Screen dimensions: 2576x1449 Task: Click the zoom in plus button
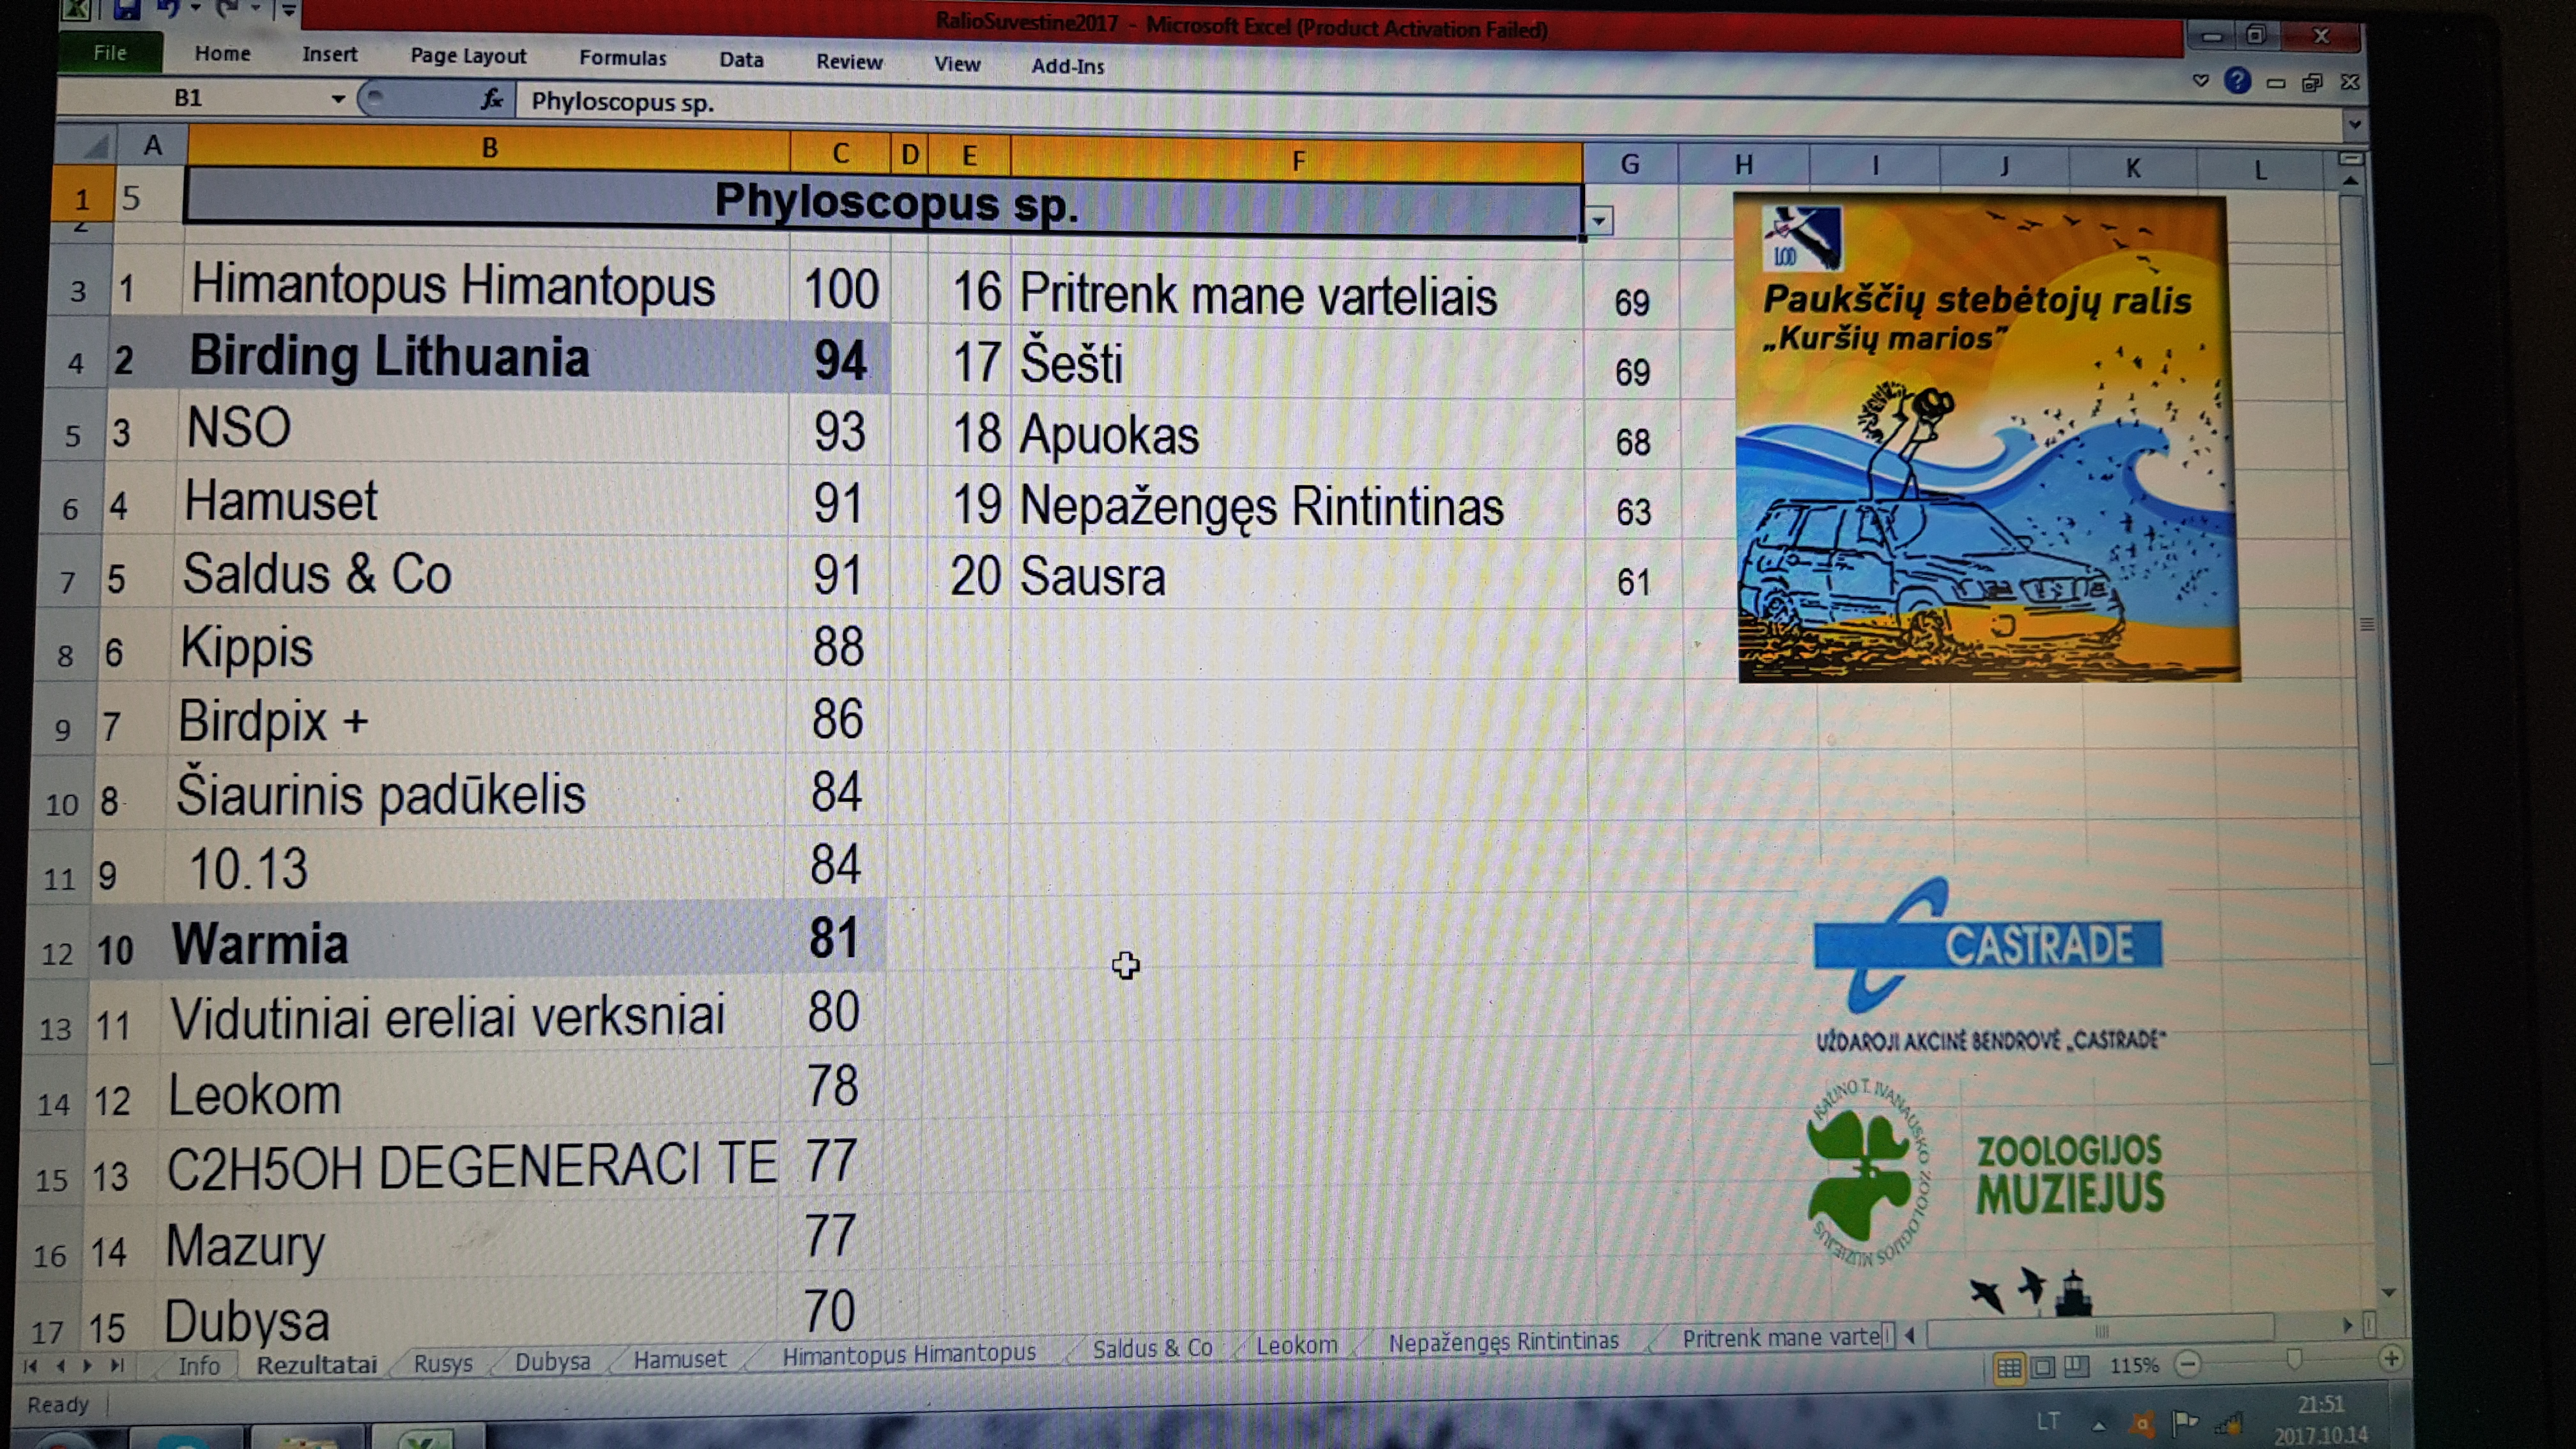2391,1359
